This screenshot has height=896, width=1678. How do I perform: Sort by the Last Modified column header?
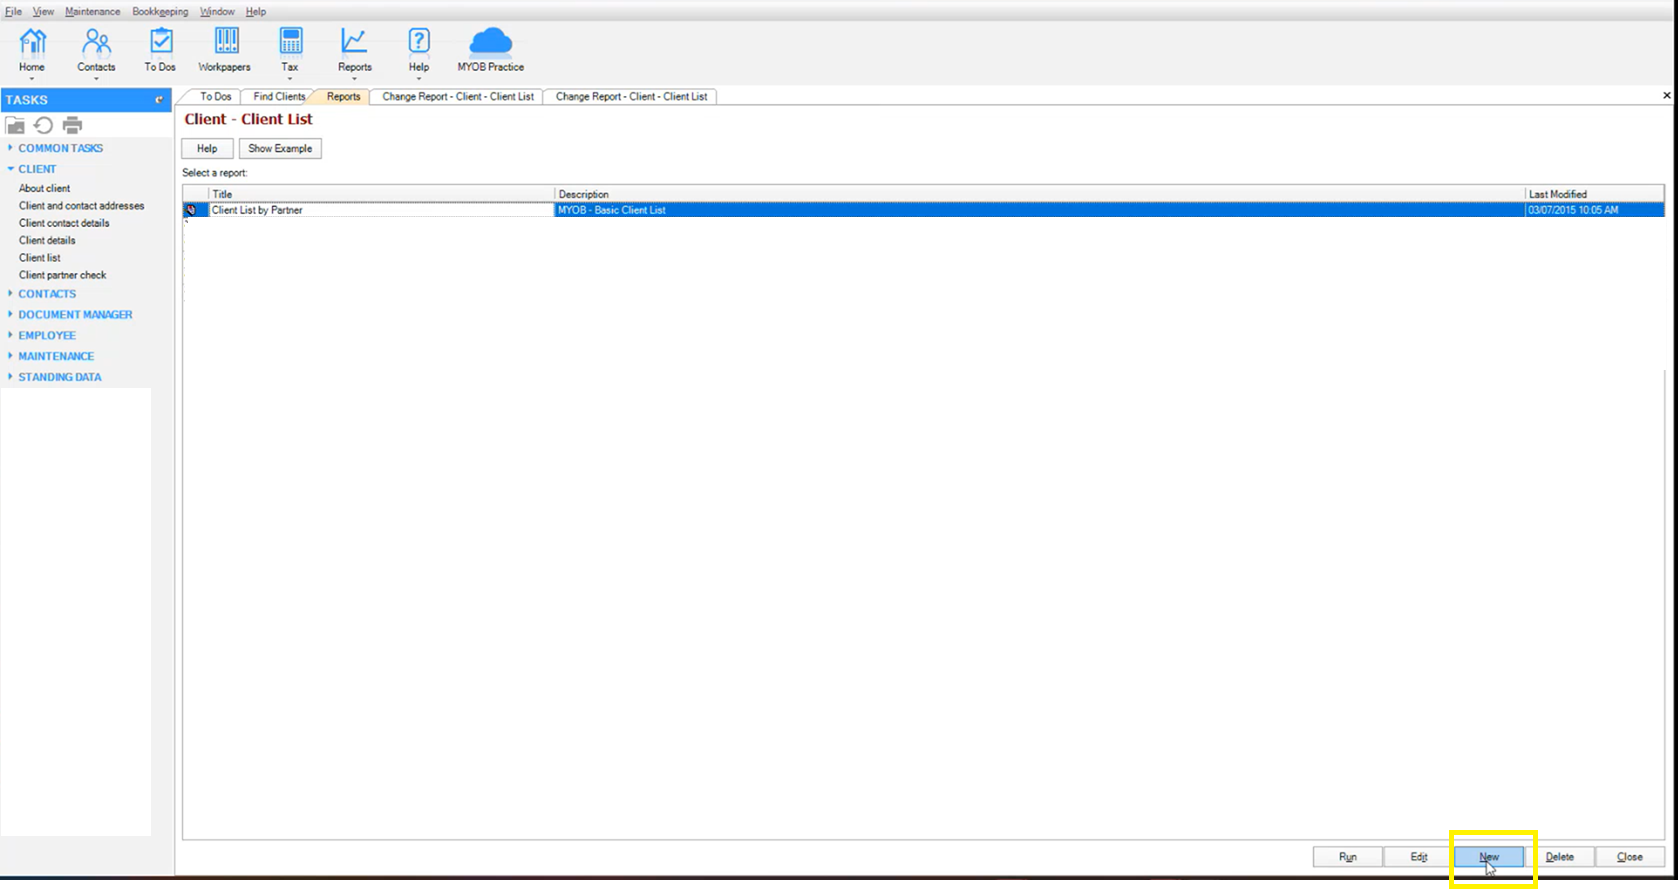point(1594,194)
